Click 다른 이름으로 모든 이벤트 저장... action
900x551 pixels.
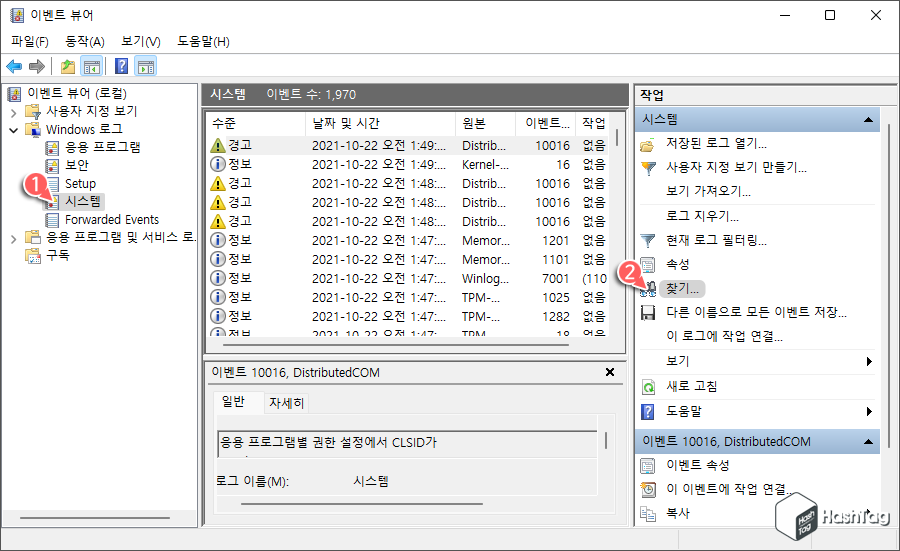756,313
